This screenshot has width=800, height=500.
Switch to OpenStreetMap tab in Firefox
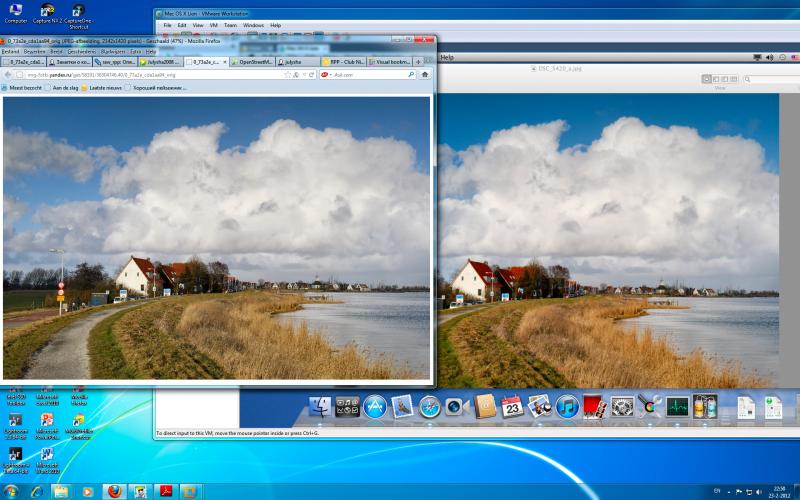252,62
